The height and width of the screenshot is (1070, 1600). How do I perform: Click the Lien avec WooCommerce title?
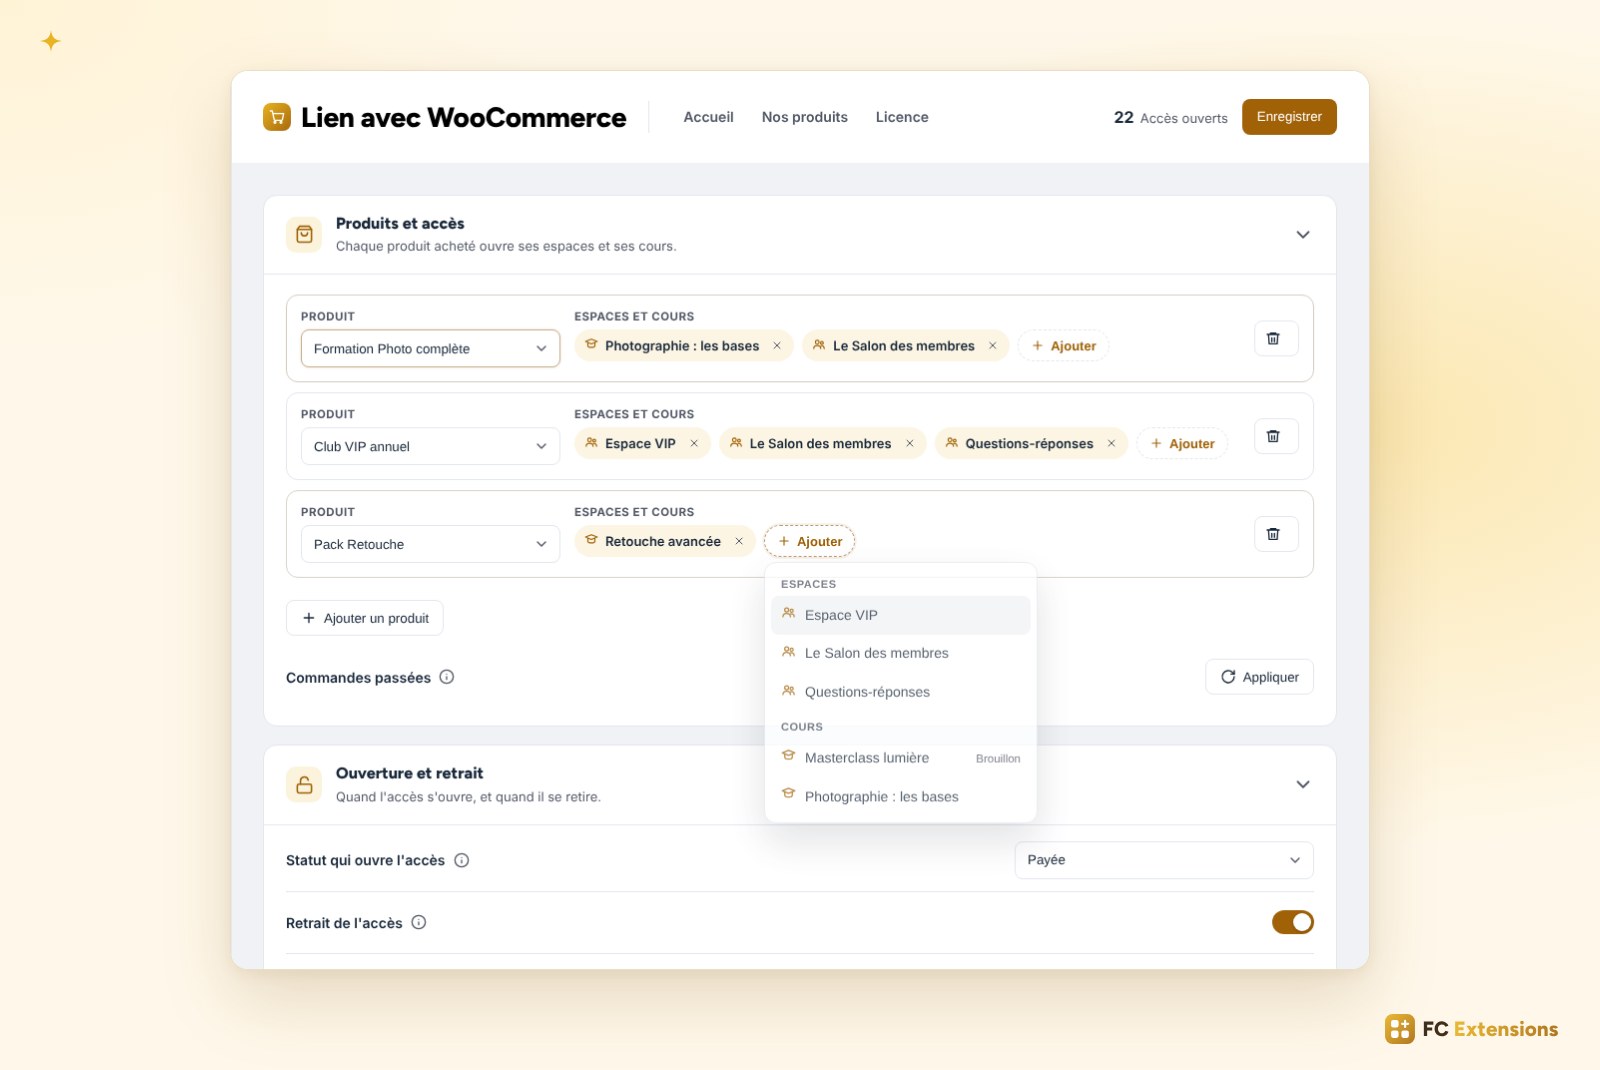[x=464, y=118]
